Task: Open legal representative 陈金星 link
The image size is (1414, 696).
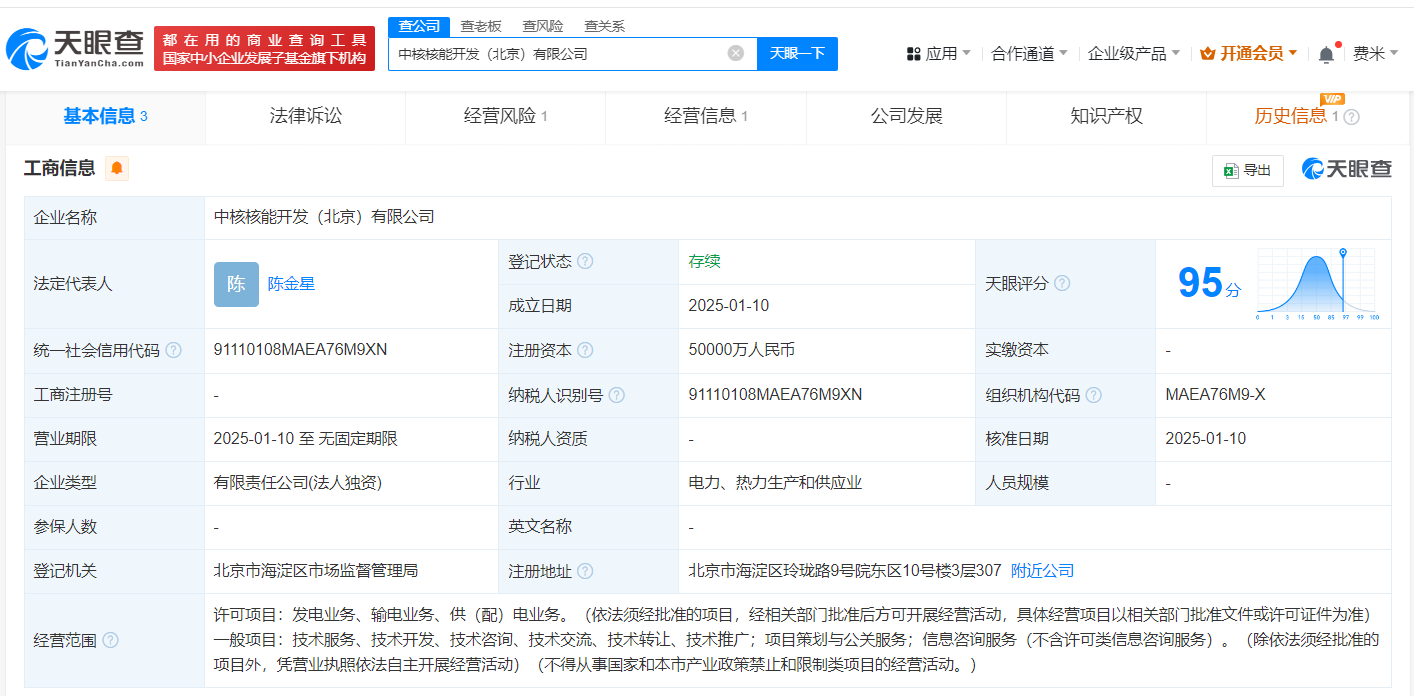Action: tap(291, 283)
